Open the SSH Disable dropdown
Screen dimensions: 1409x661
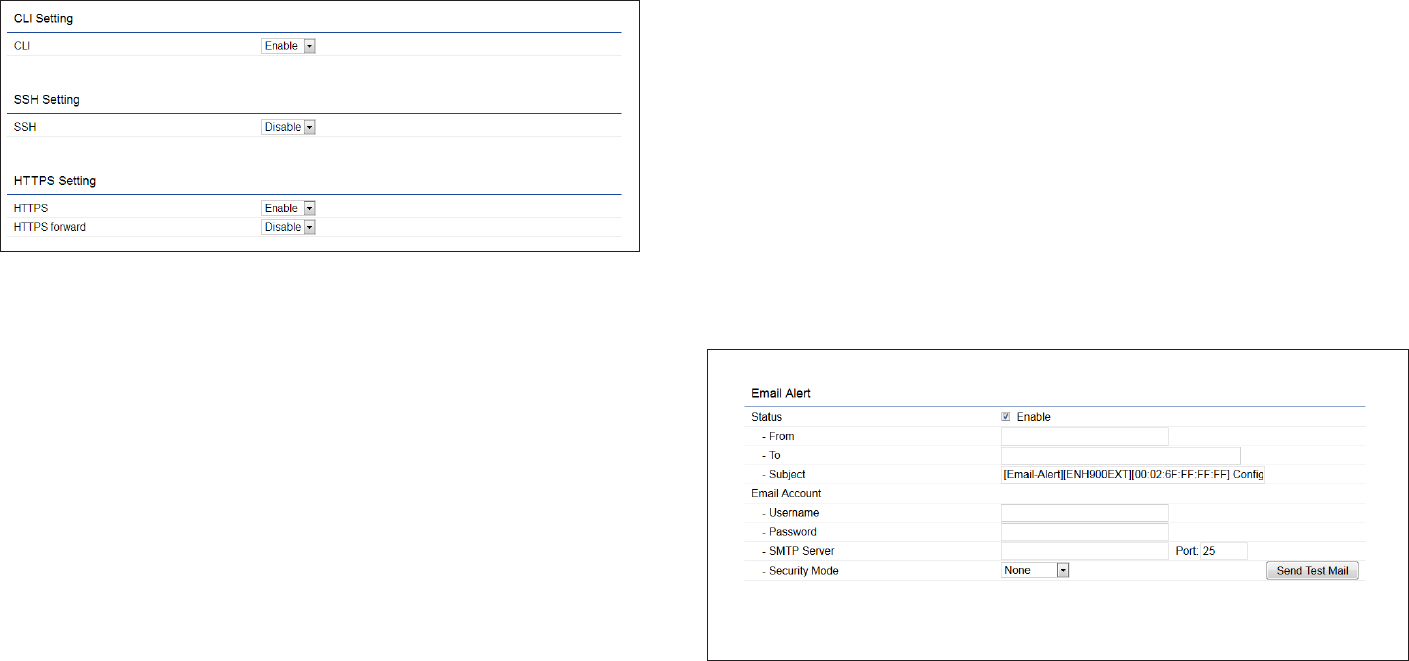pos(288,127)
